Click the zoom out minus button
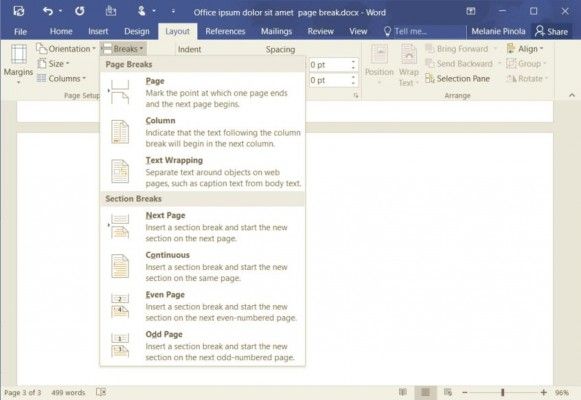 pyautogui.click(x=465, y=392)
